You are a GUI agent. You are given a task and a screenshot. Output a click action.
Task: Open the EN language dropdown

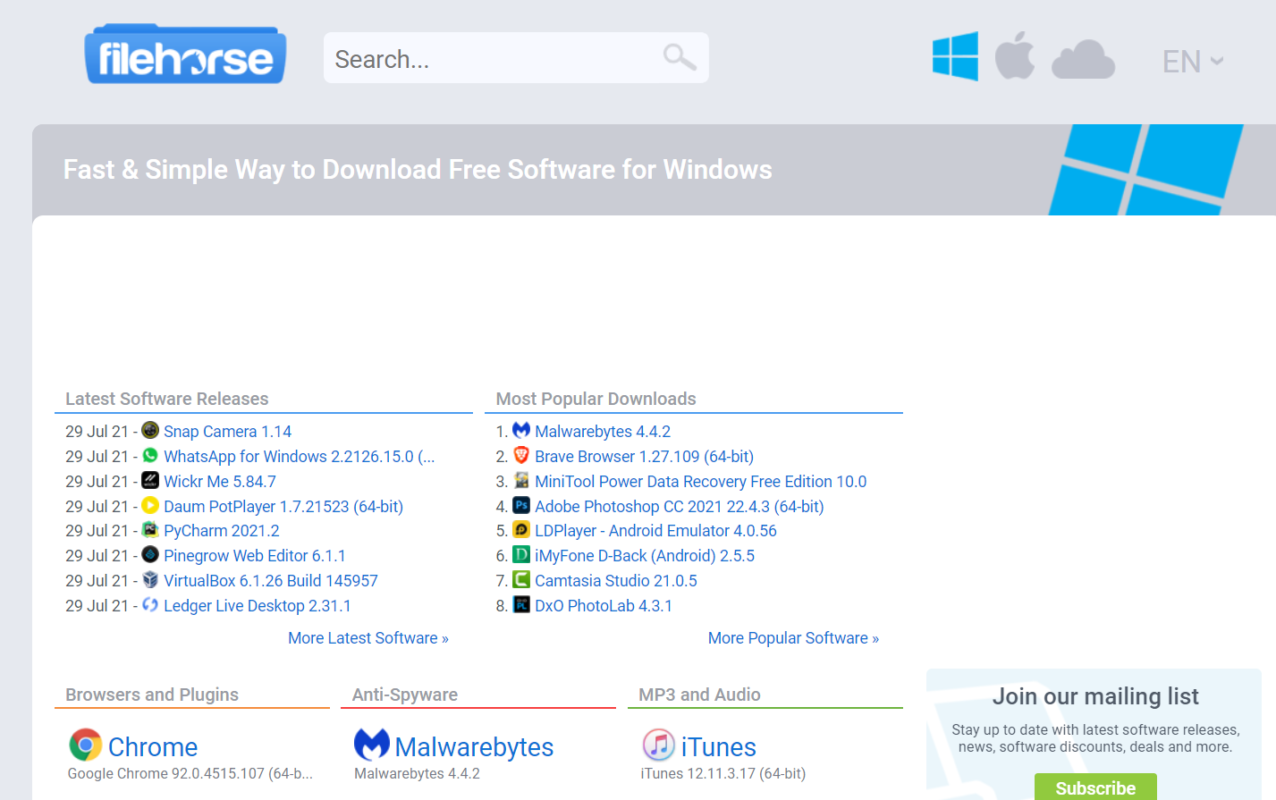1193,62
